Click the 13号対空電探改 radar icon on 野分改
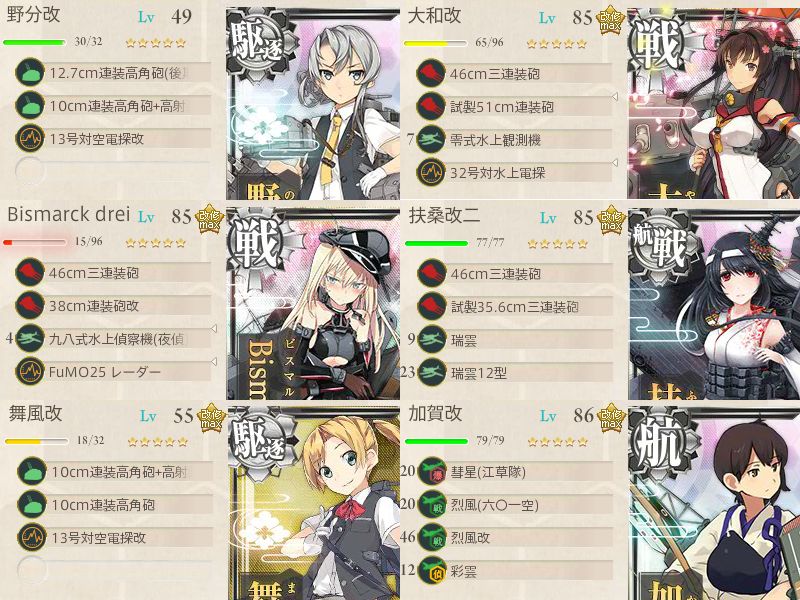Image resolution: width=800 pixels, height=600 pixels. tap(30, 139)
